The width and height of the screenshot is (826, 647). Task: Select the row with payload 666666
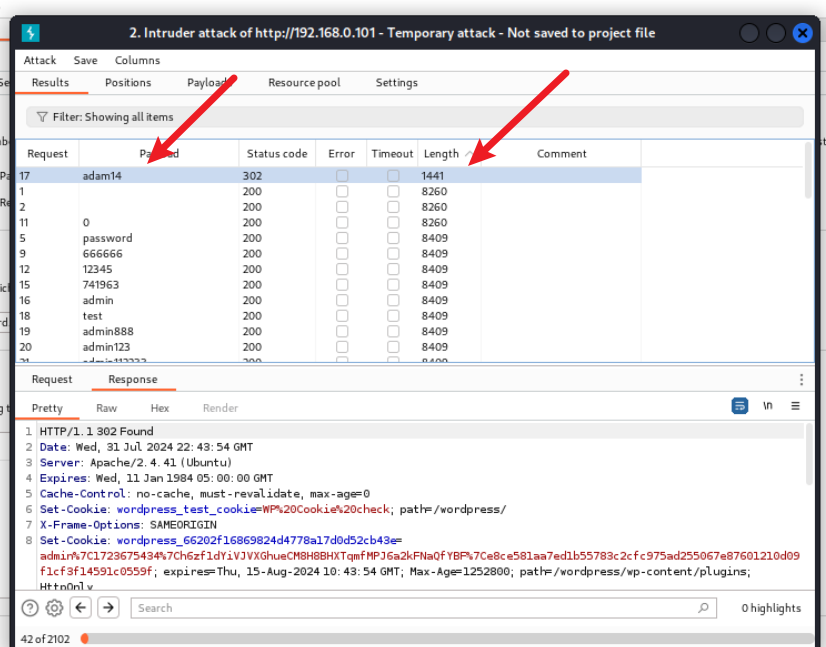click(x=329, y=253)
